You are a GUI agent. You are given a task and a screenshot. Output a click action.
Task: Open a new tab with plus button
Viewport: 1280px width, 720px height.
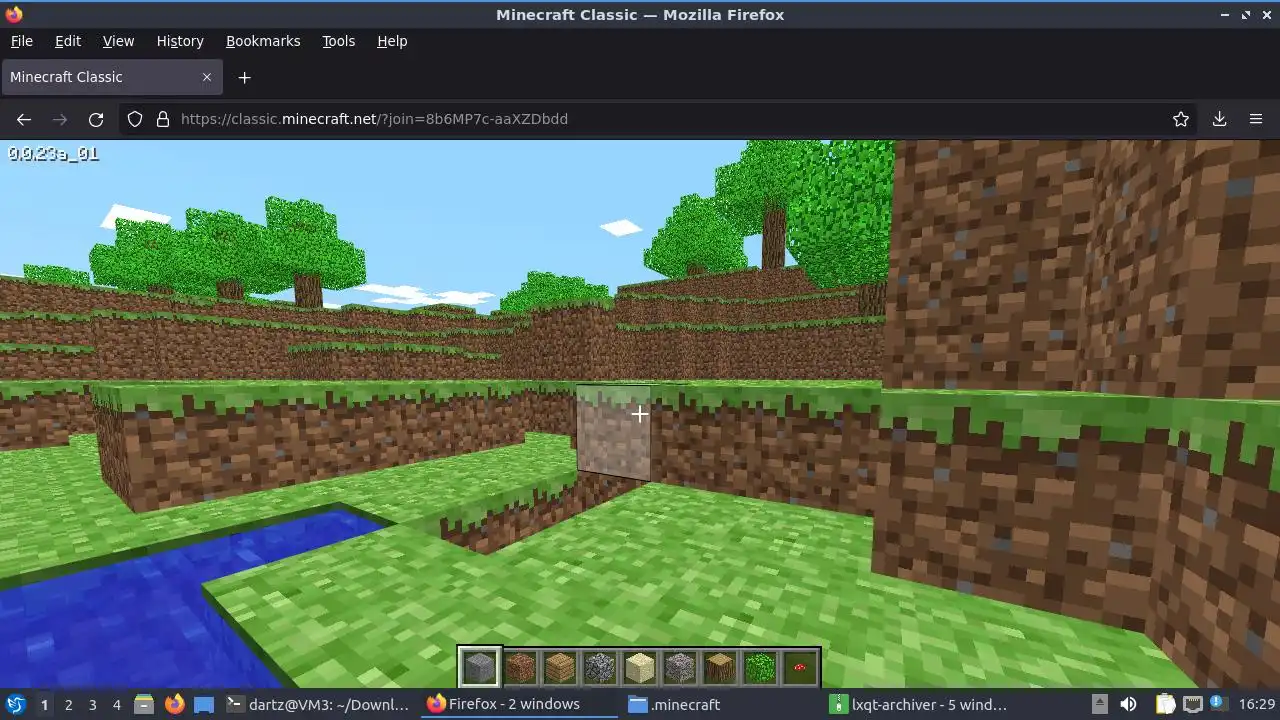pyautogui.click(x=244, y=77)
